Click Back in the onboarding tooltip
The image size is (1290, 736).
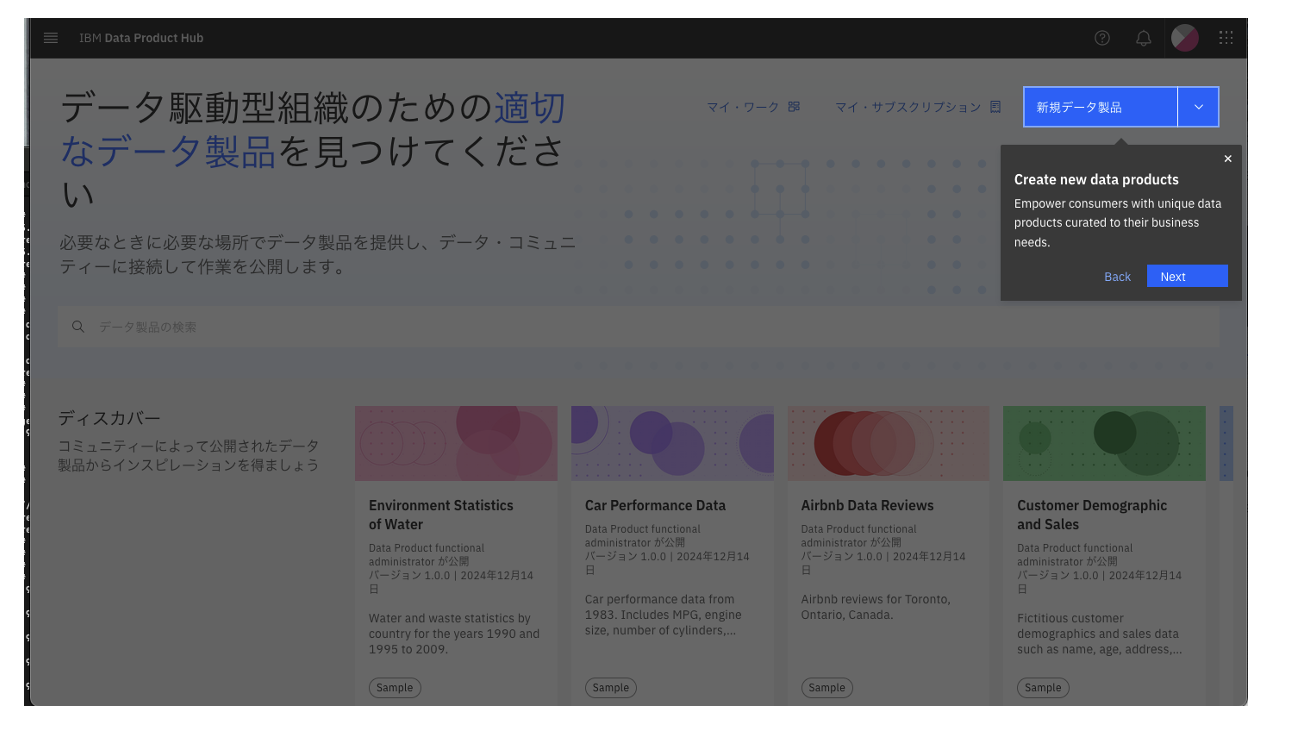click(1117, 276)
